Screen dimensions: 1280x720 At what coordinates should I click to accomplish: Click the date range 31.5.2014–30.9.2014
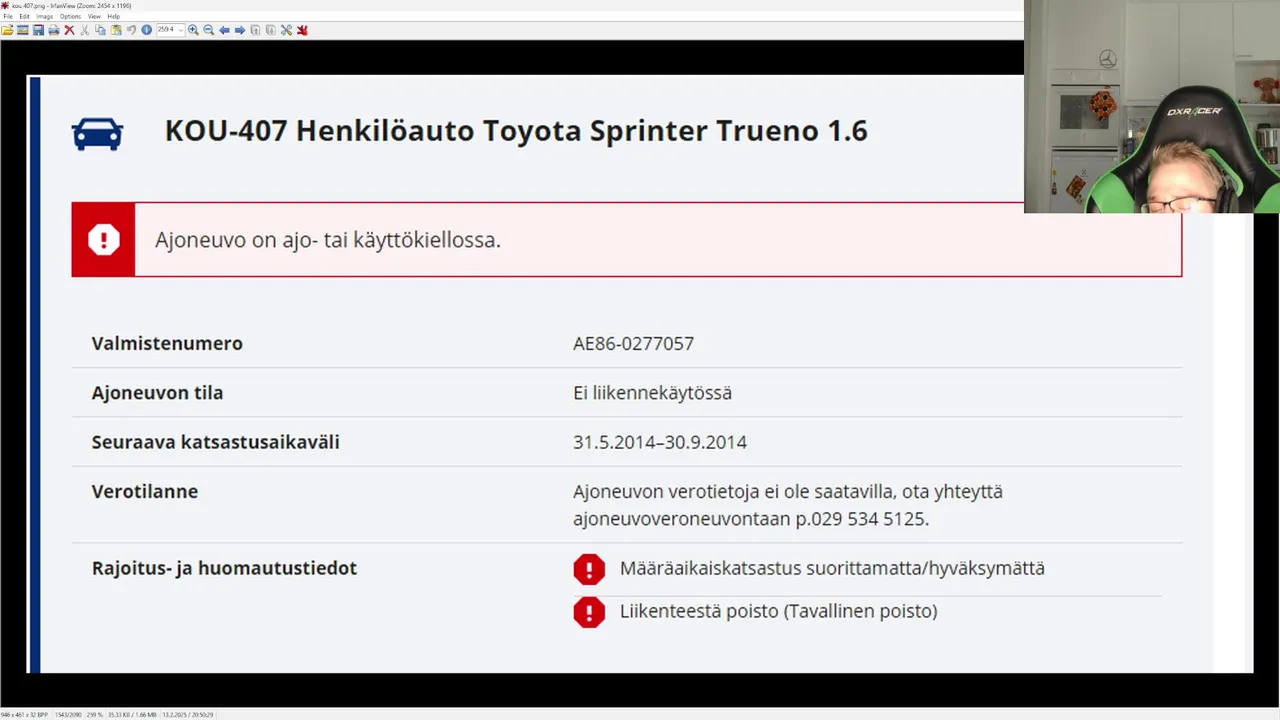point(660,442)
